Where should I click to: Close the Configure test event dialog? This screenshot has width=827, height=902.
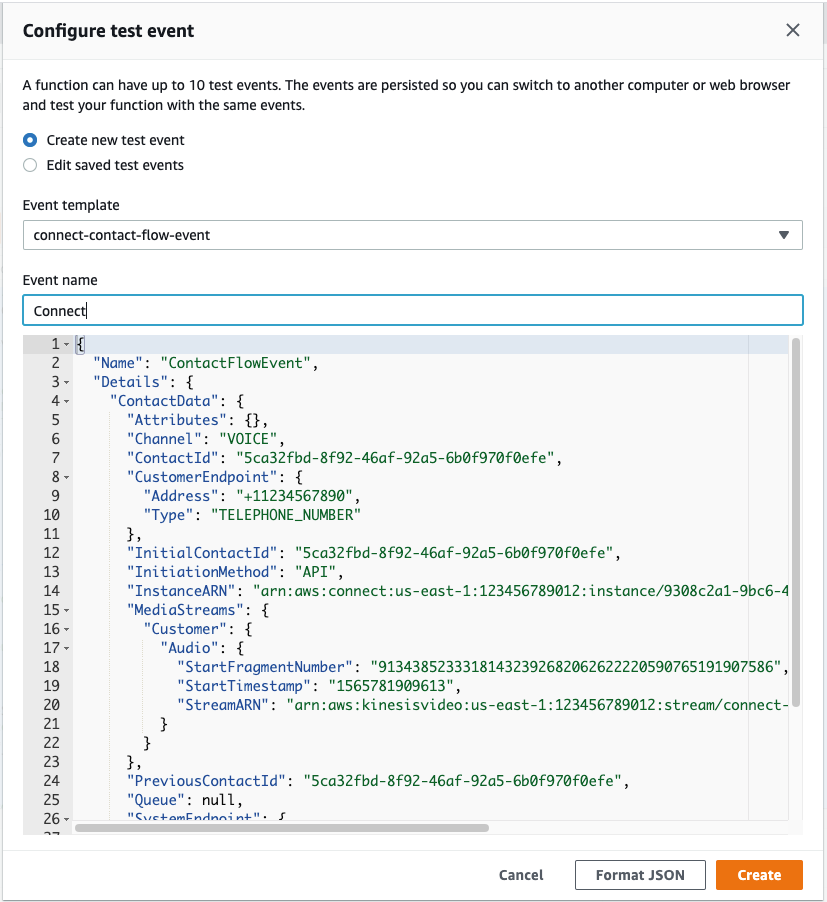(792, 30)
